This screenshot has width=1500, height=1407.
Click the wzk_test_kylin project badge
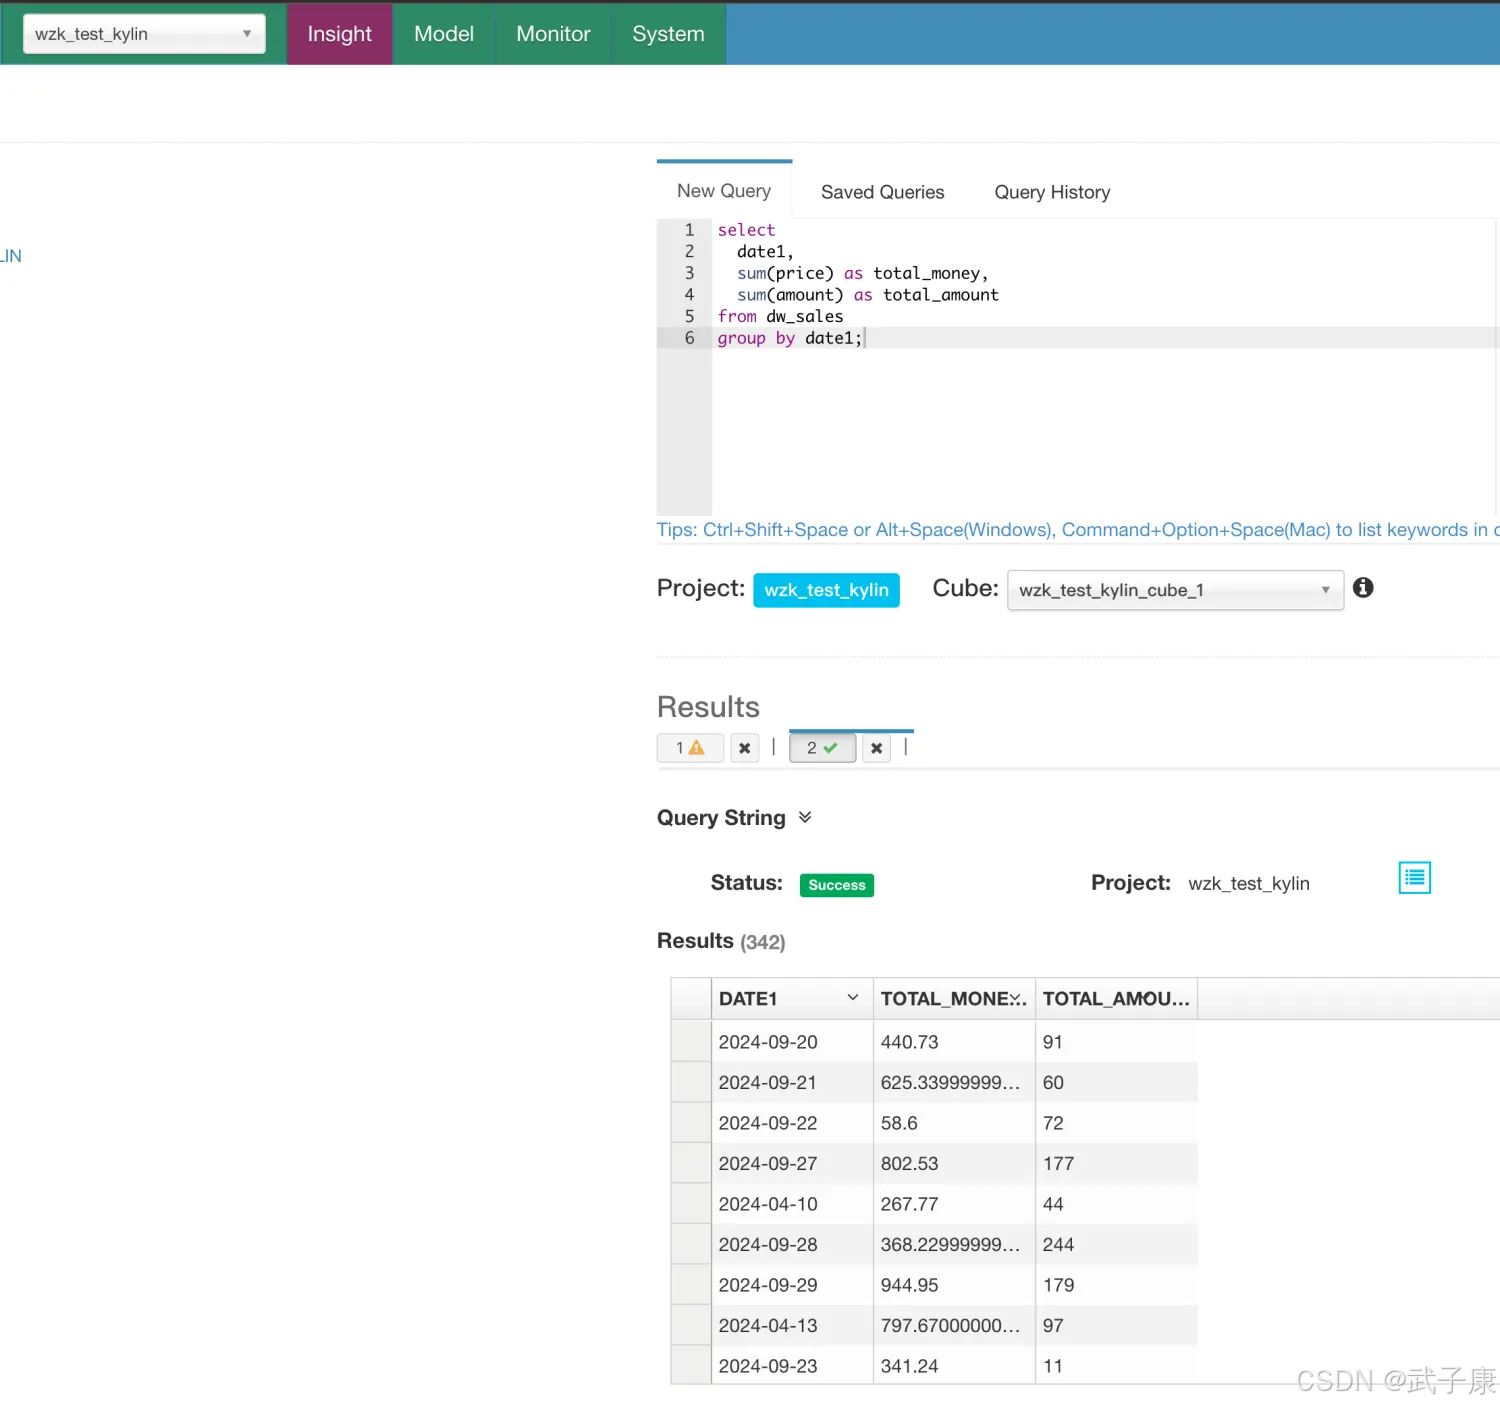(x=826, y=590)
